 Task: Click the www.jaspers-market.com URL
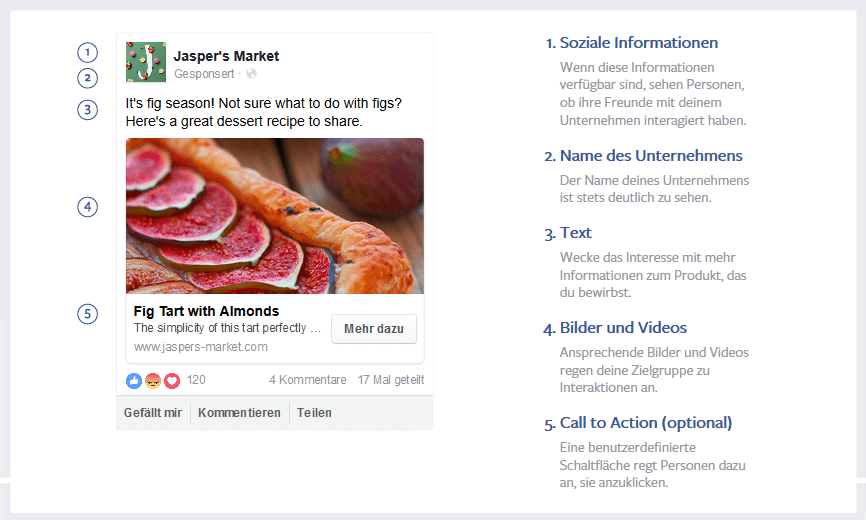(201, 347)
